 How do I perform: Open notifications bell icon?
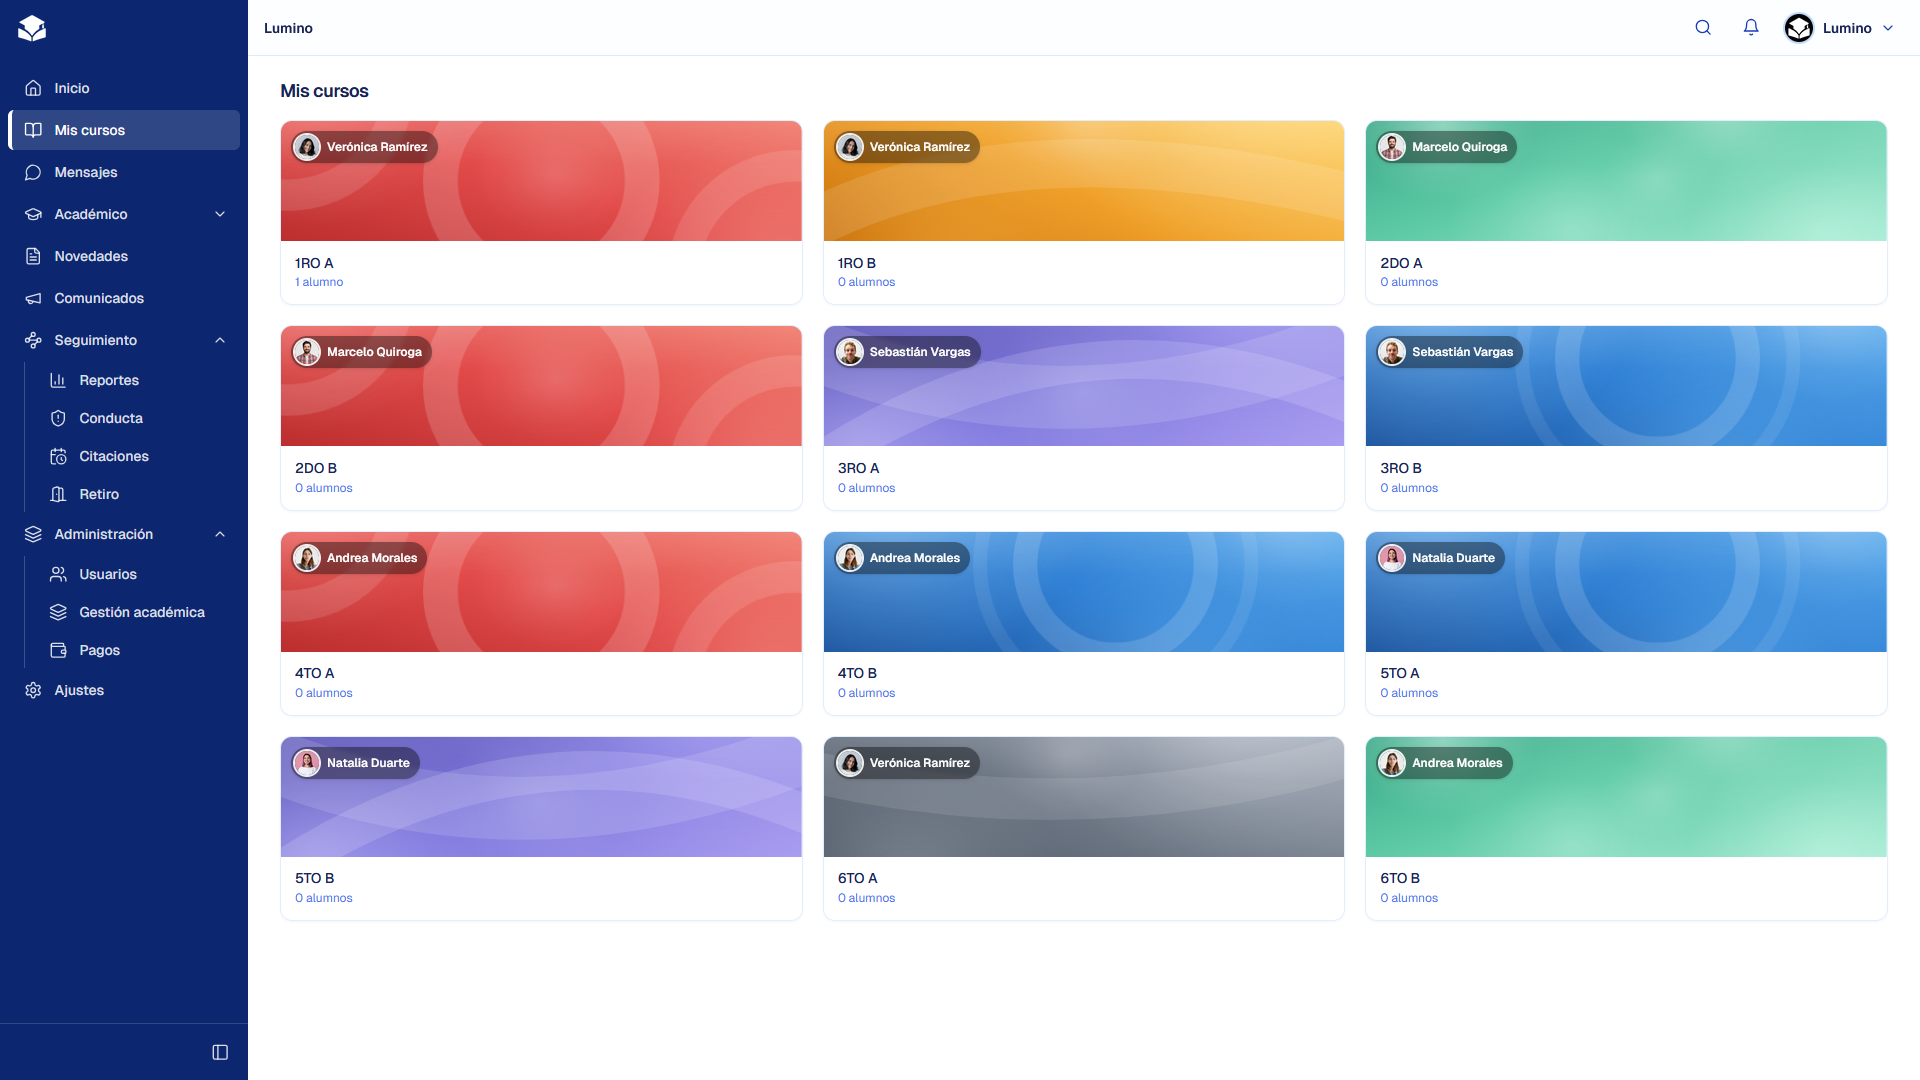(x=1751, y=28)
